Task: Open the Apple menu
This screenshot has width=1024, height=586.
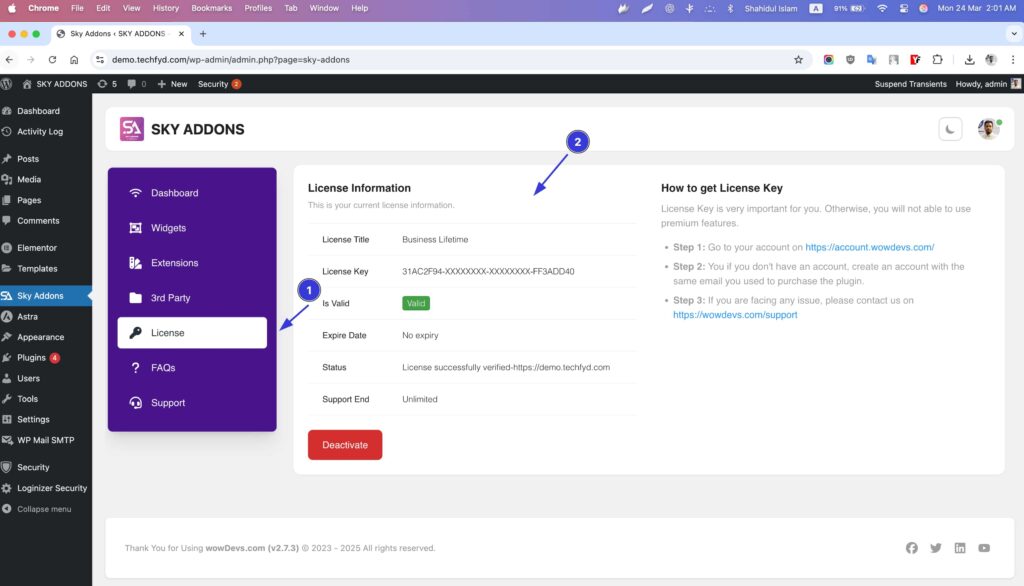Action: (x=11, y=8)
